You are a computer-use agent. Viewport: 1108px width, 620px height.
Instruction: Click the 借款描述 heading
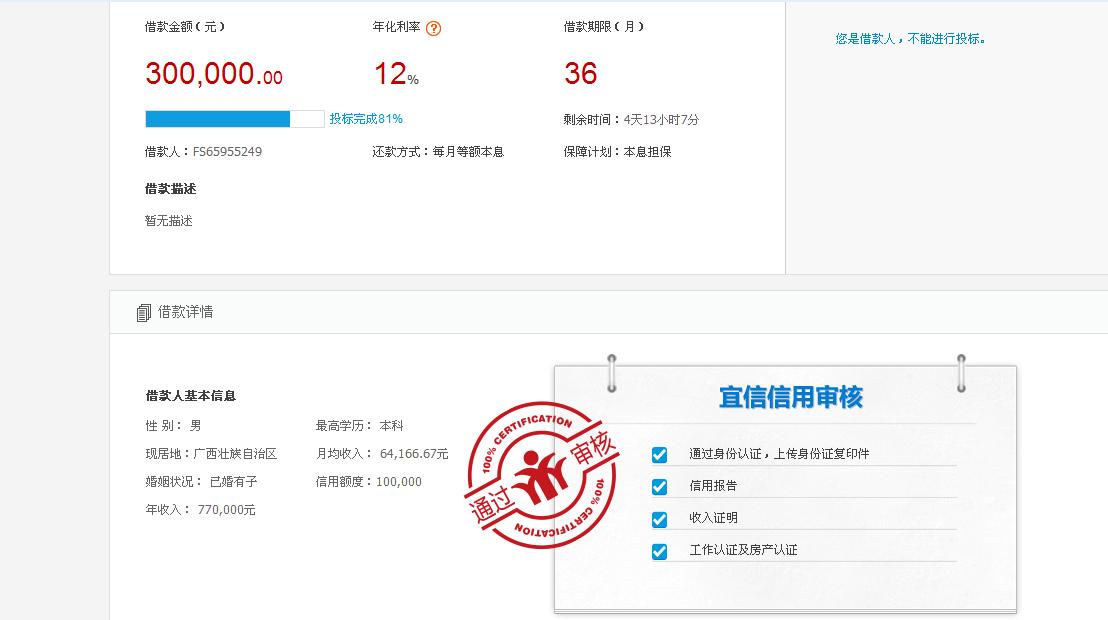click(170, 189)
